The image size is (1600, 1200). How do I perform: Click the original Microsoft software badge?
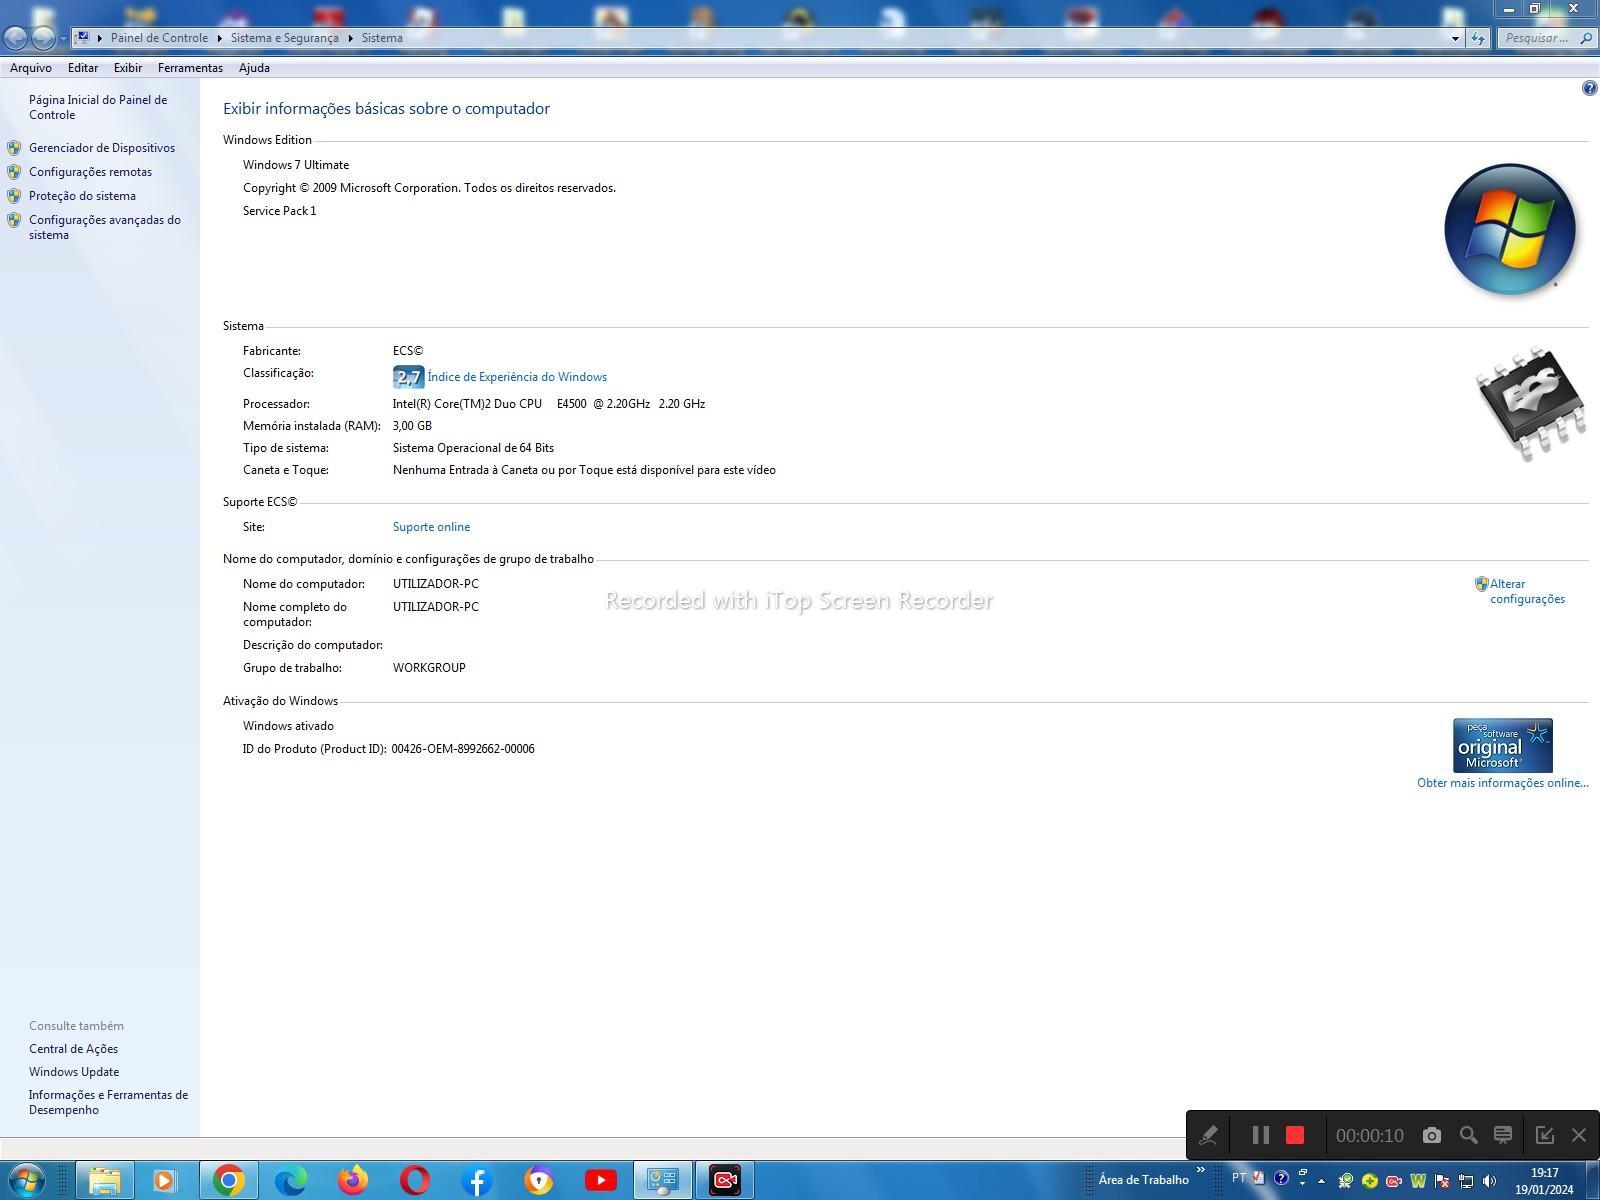[x=1502, y=745]
